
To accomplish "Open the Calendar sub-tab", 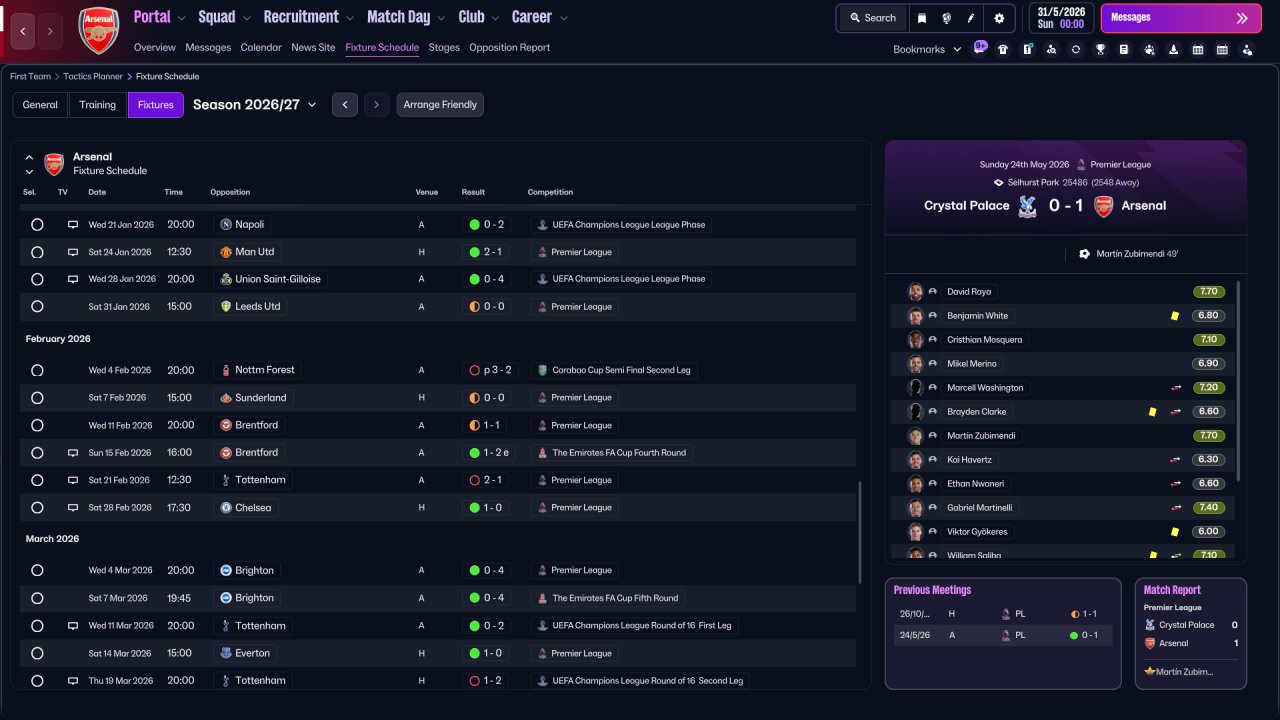I will coord(261,48).
